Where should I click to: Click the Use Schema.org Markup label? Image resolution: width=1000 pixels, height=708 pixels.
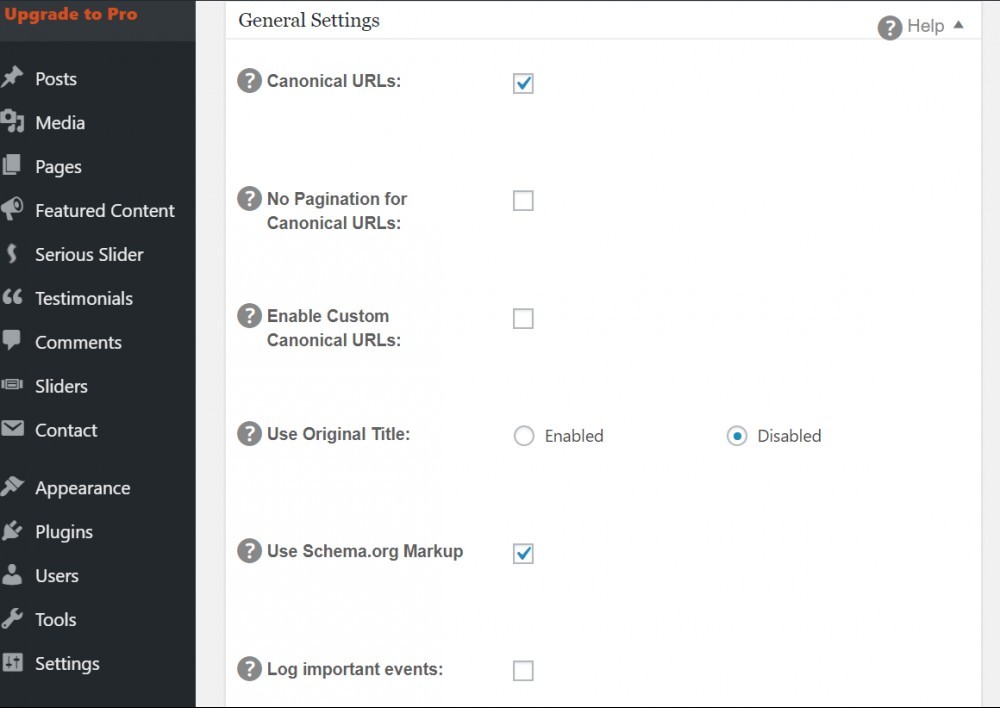[x=365, y=551]
